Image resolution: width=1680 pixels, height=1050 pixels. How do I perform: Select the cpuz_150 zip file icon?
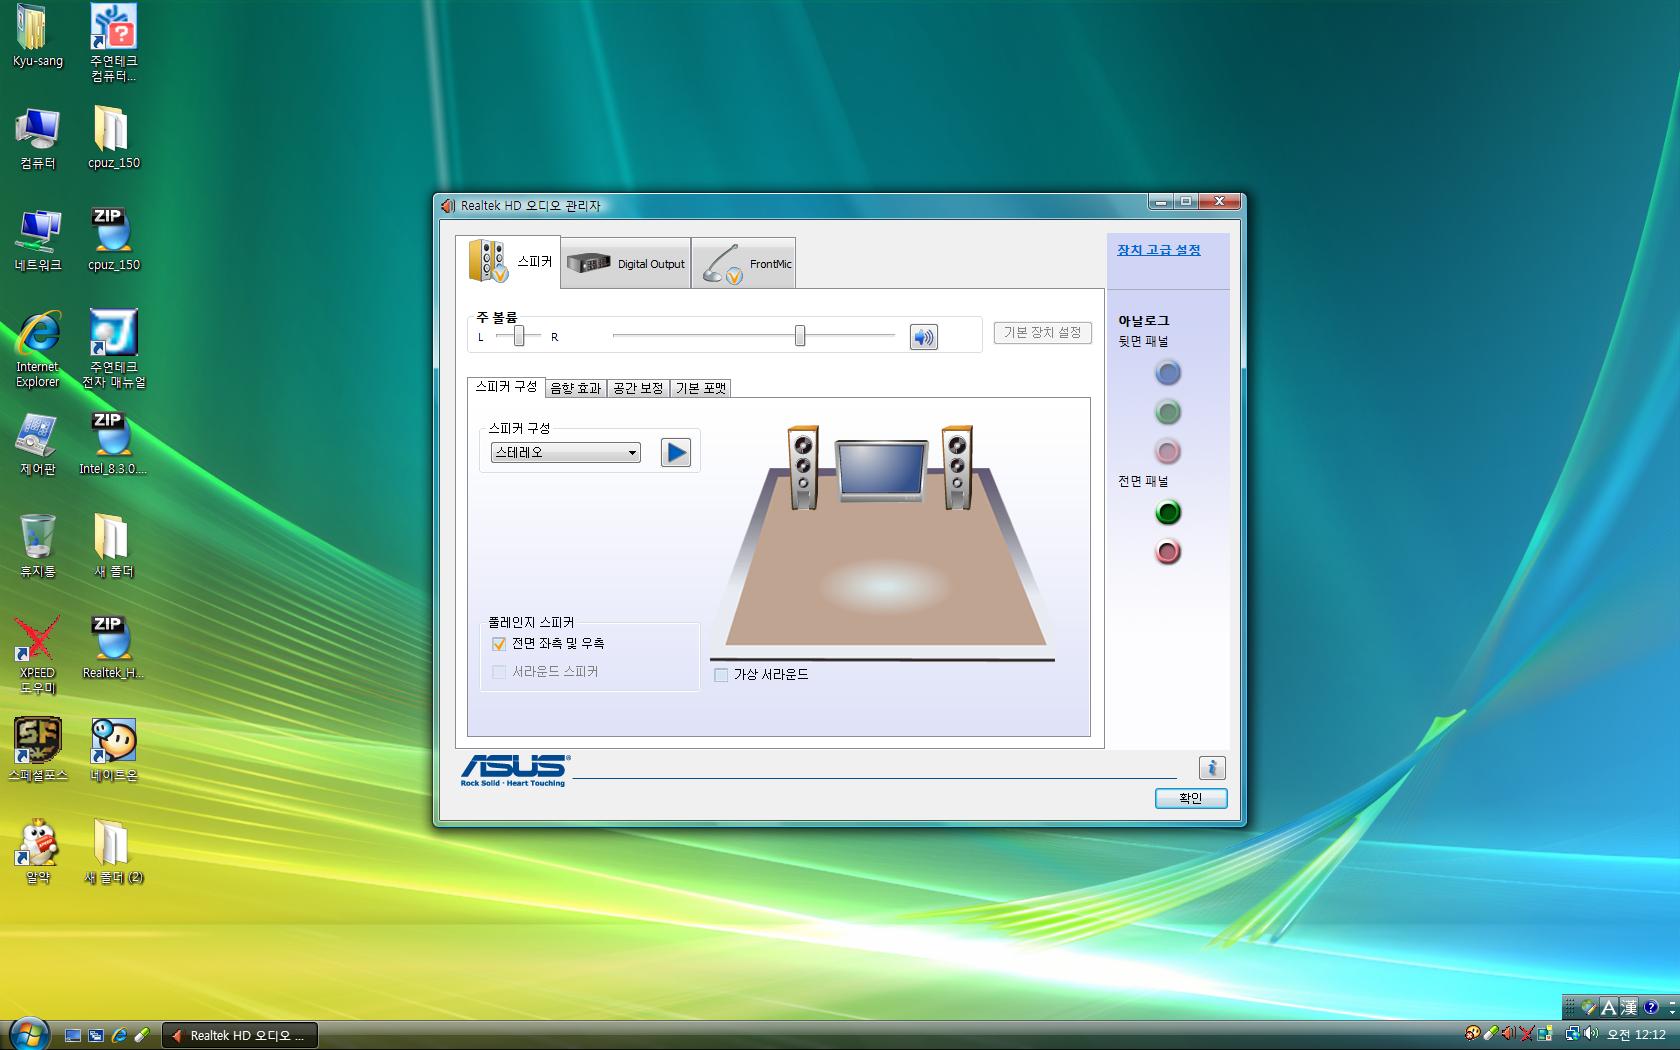113,240
